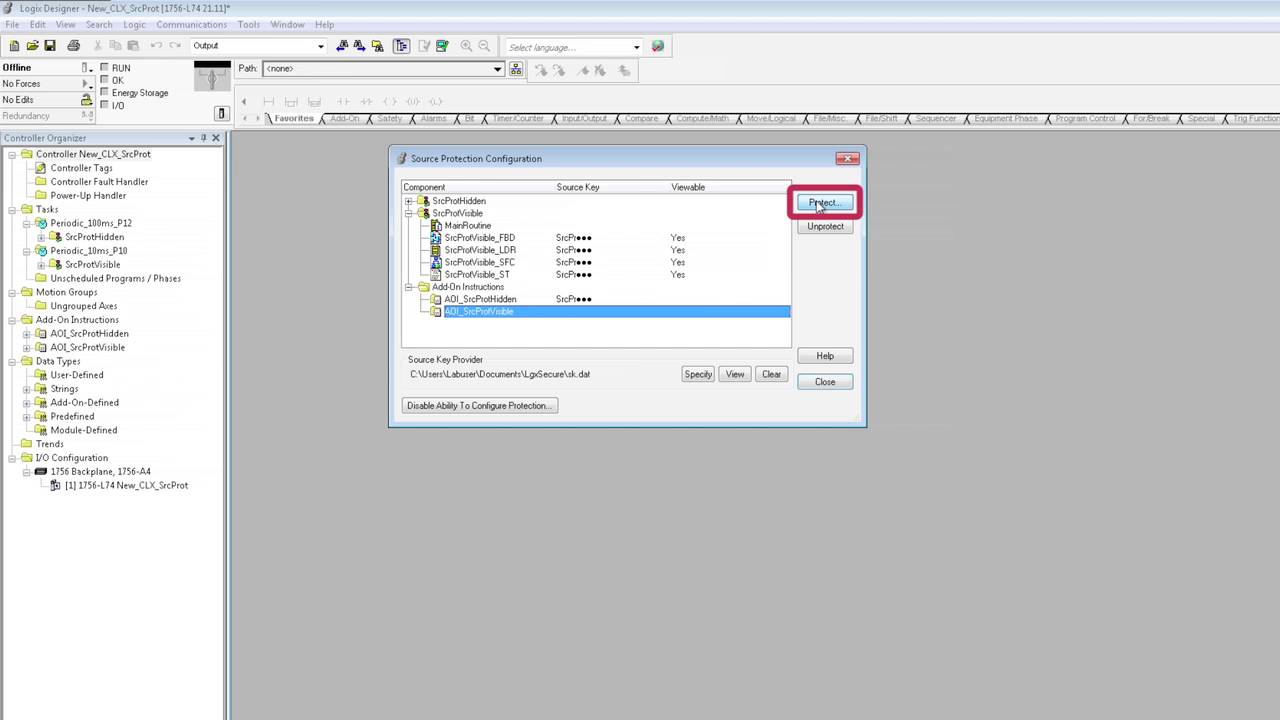Image resolution: width=1280 pixels, height=720 pixels.
Task: Toggle the RUN status checkbox
Action: point(105,67)
